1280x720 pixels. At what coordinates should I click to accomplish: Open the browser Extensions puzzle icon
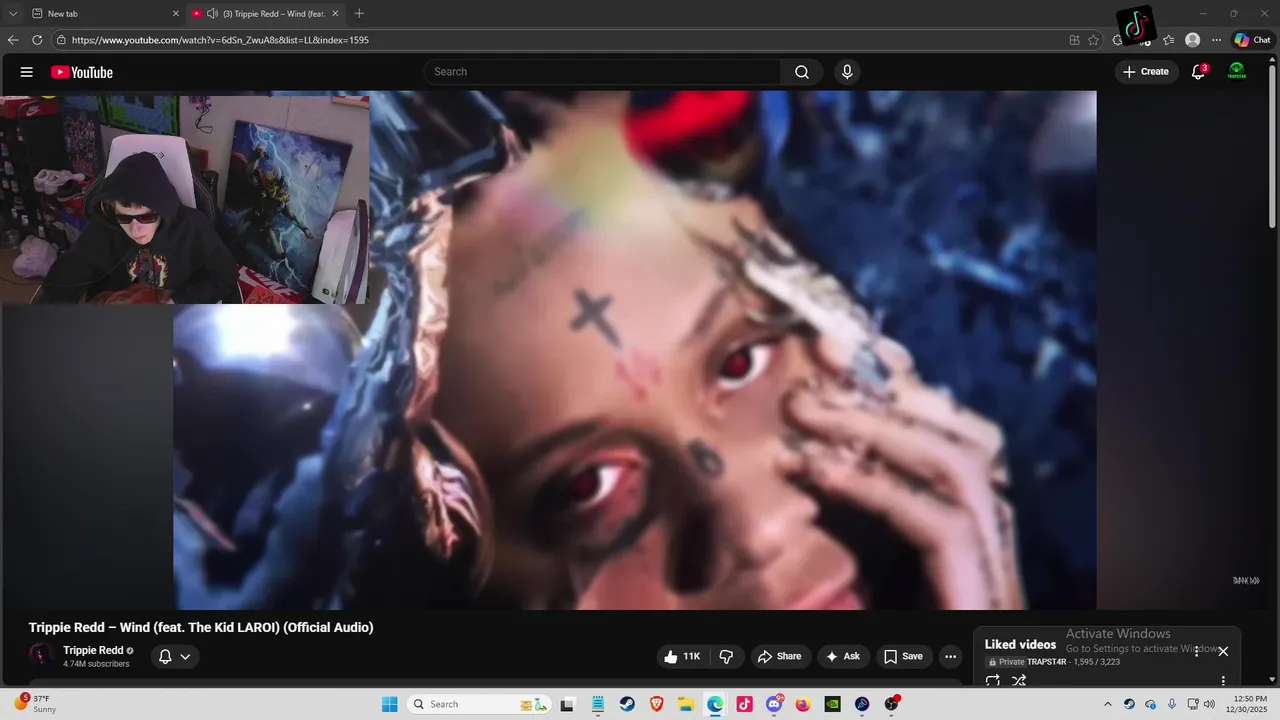[1117, 40]
